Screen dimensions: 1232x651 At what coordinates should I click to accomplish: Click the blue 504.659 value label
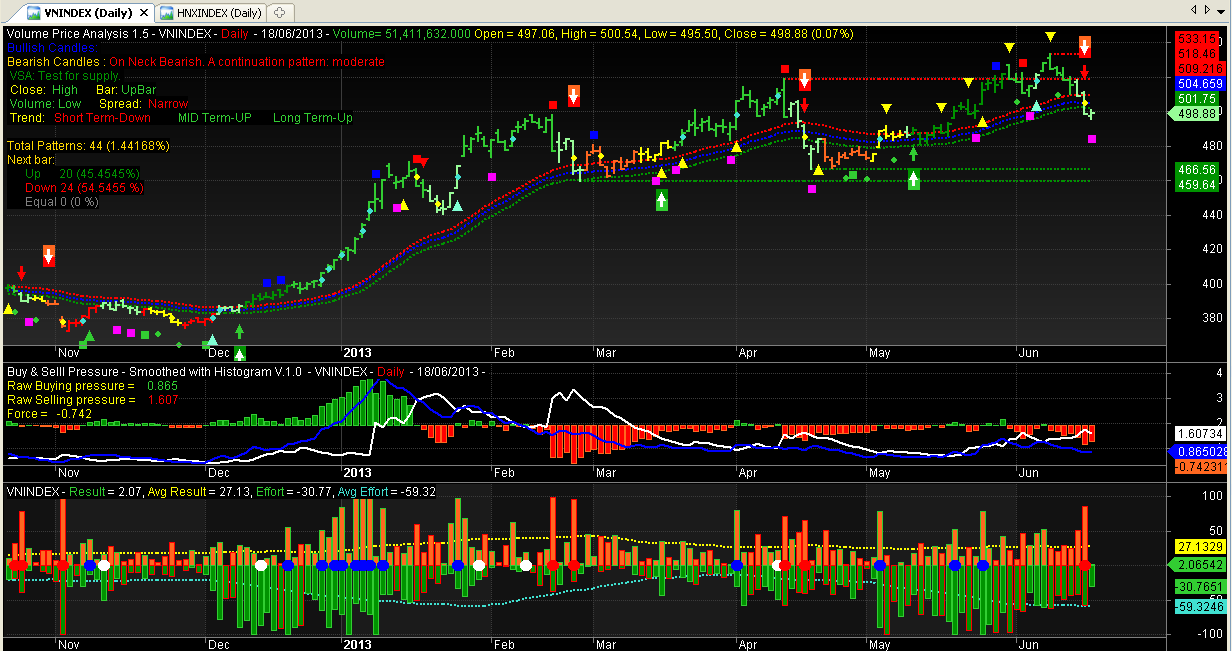[1199, 83]
